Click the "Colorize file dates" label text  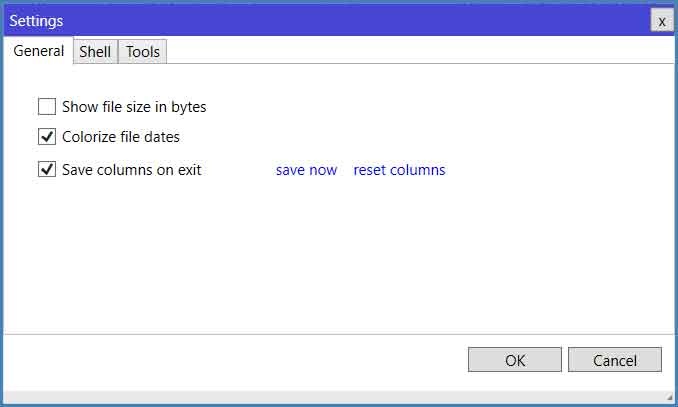(x=121, y=137)
